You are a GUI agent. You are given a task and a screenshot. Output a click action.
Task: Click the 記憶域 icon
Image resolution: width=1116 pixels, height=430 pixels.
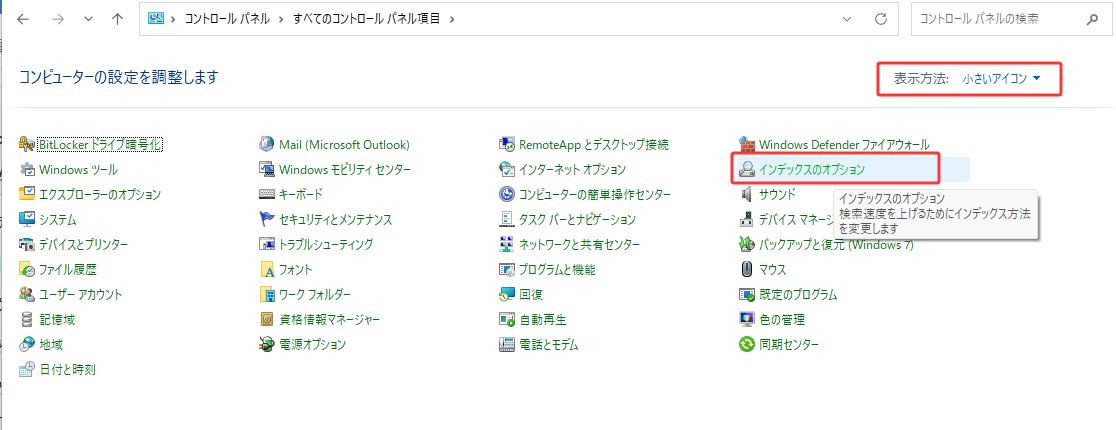27,320
